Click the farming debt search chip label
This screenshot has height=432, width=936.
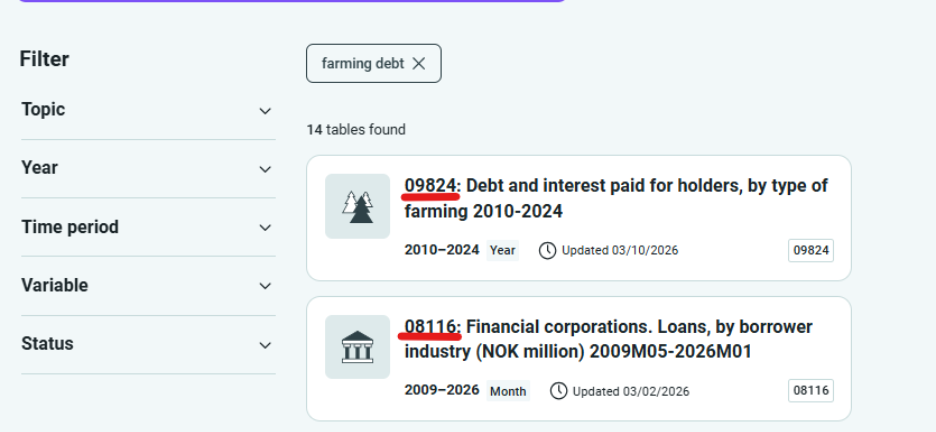click(x=363, y=63)
